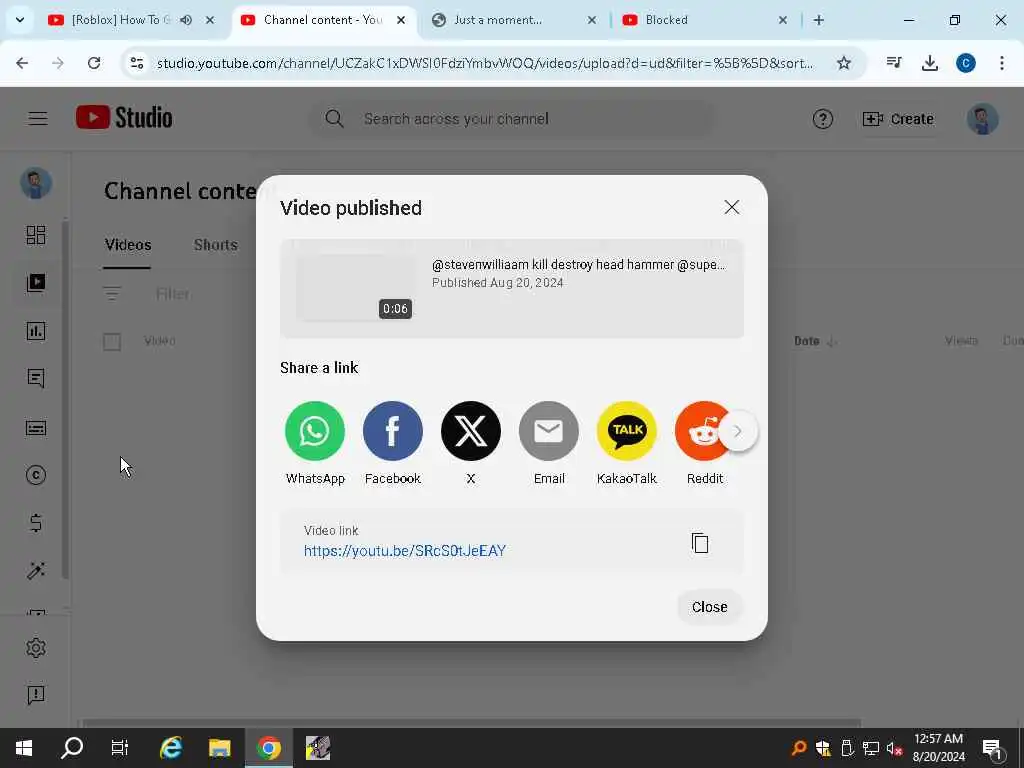Viewport: 1024px width, 768px height.
Task: Open Comments in the sidebar
Action: pos(36,379)
